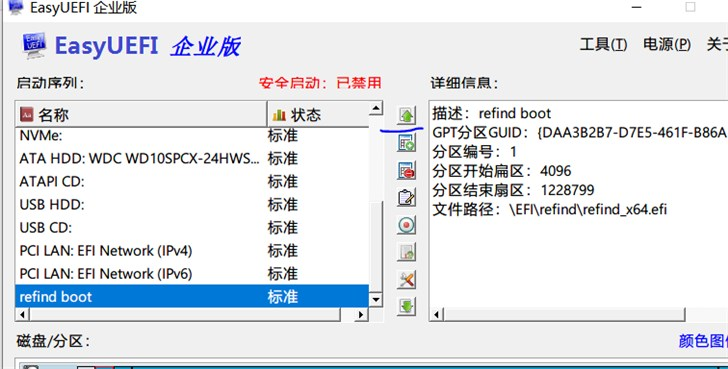Click the delete boot entry icon with red minus
The image size is (728, 369).
[x=407, y=170]
